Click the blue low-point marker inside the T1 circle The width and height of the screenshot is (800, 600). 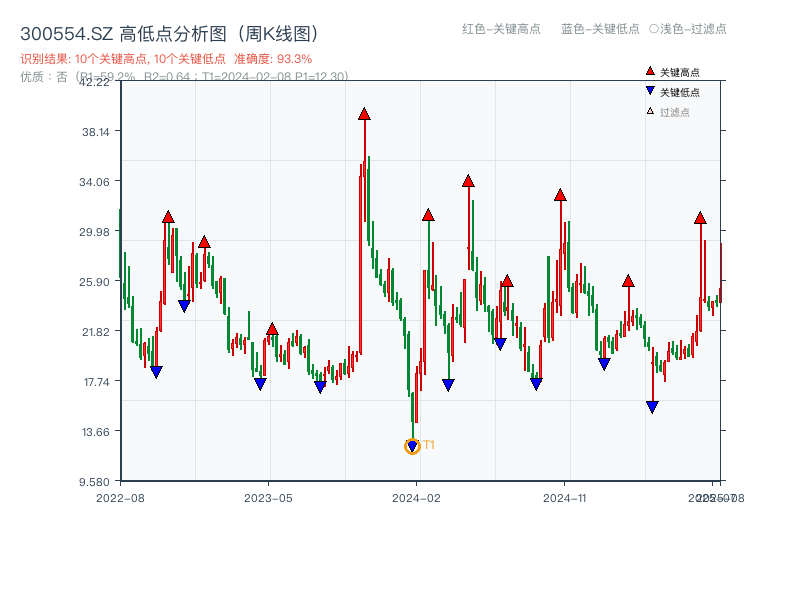pyautogui.click(x=411, y=443)
